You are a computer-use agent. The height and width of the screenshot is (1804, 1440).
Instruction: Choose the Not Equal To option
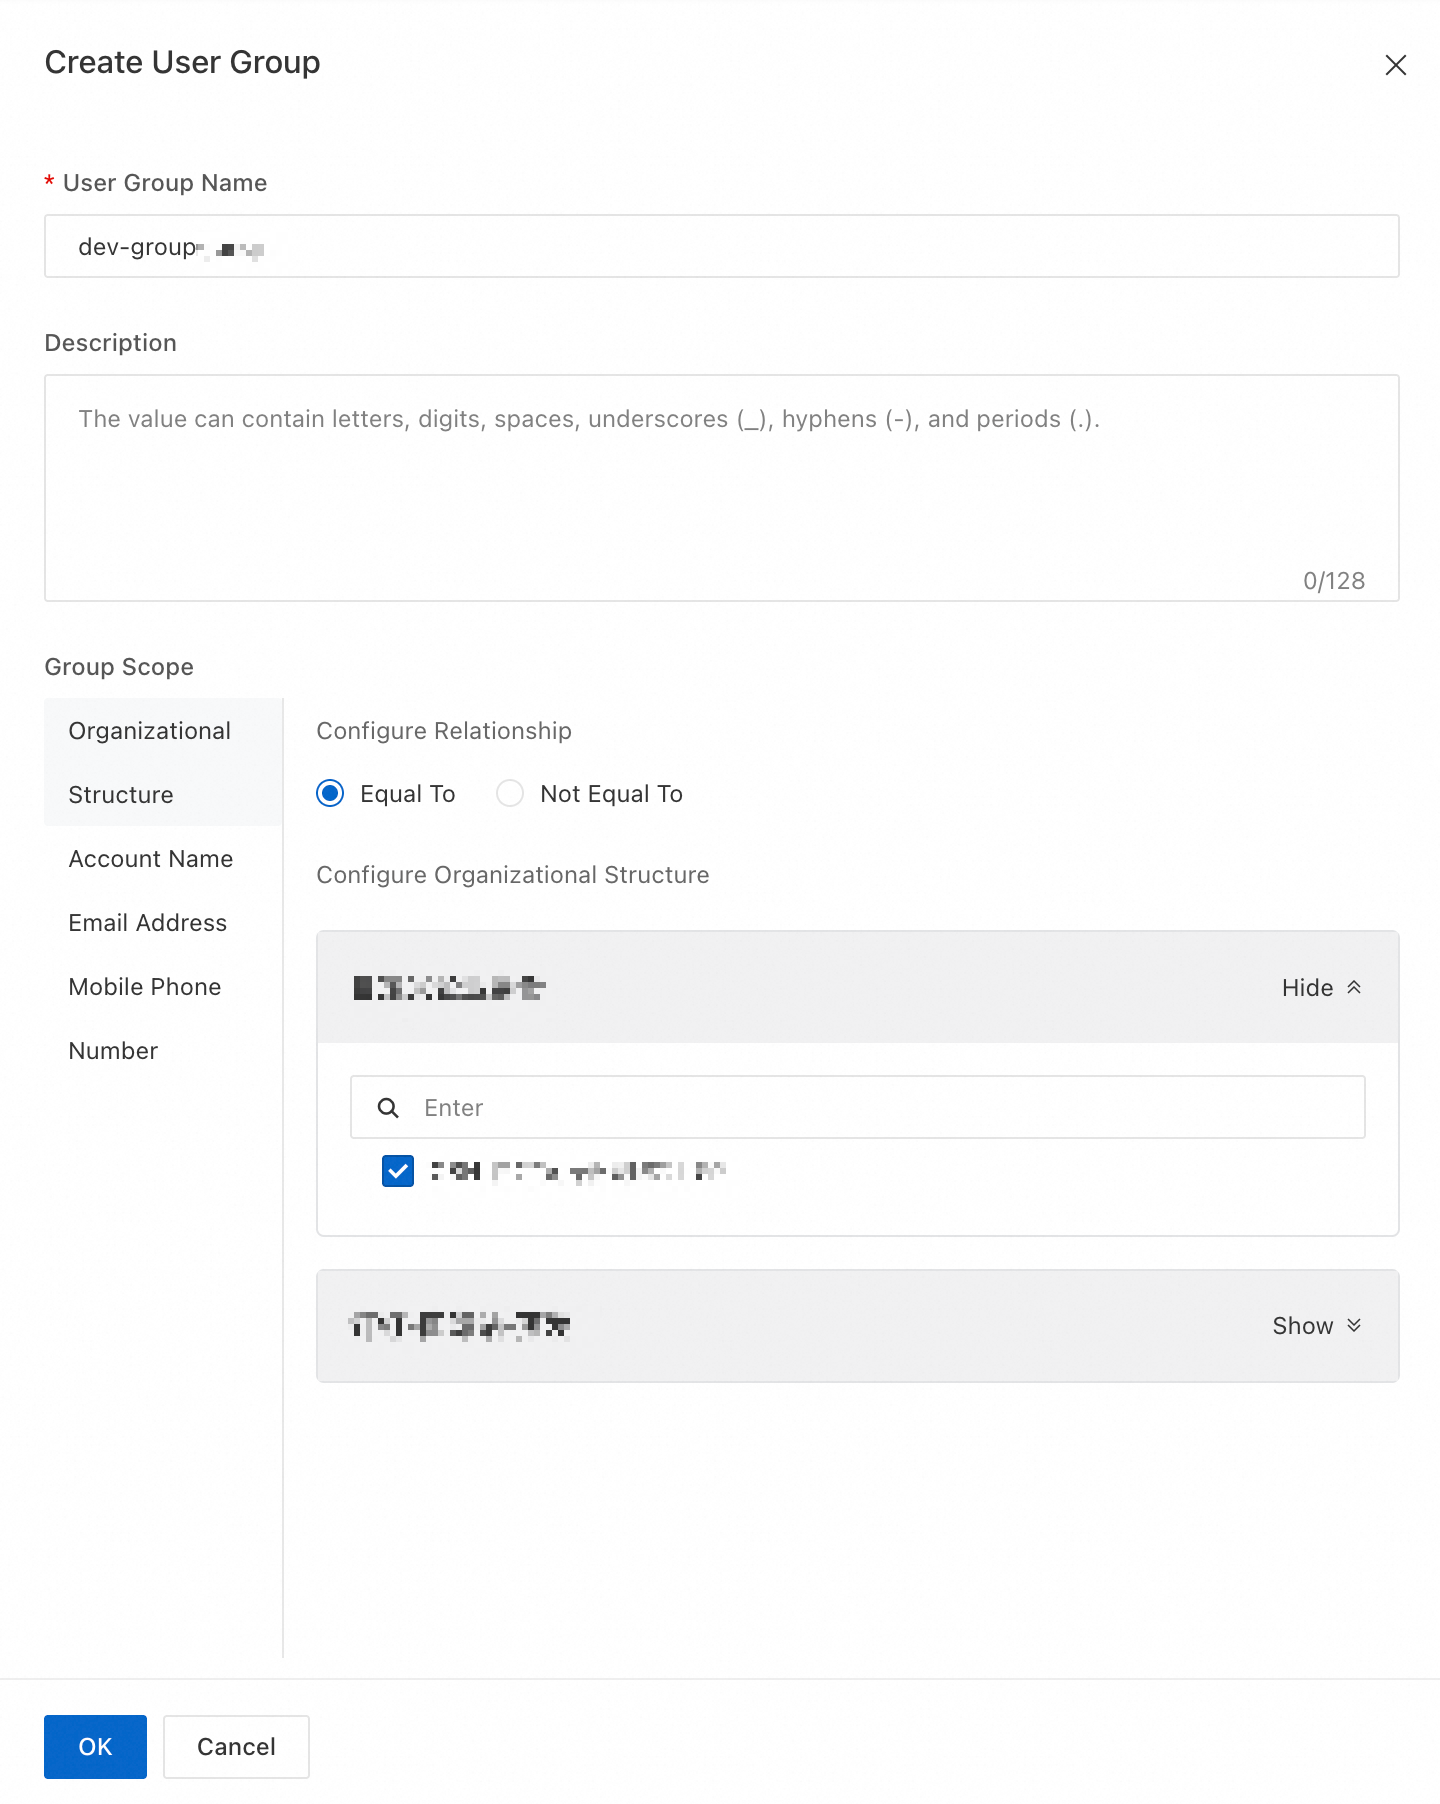click(510, 794)
